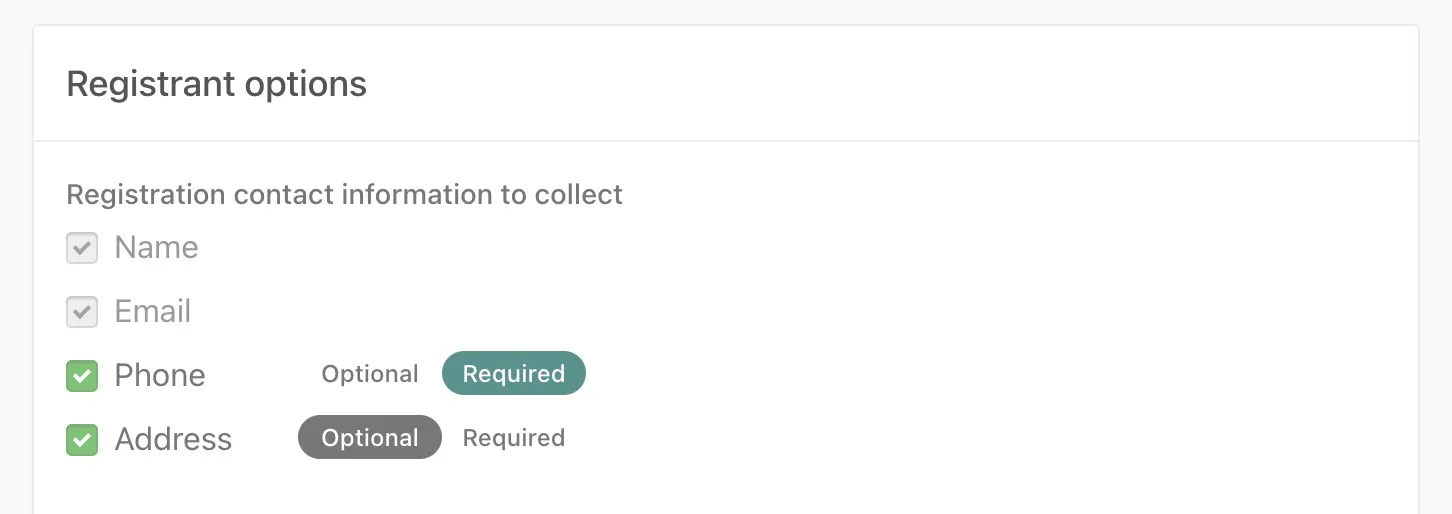Uncheck the Phone checkbox
The width and height of the screenshot is (1452, 514).
[x=82, y=376]
